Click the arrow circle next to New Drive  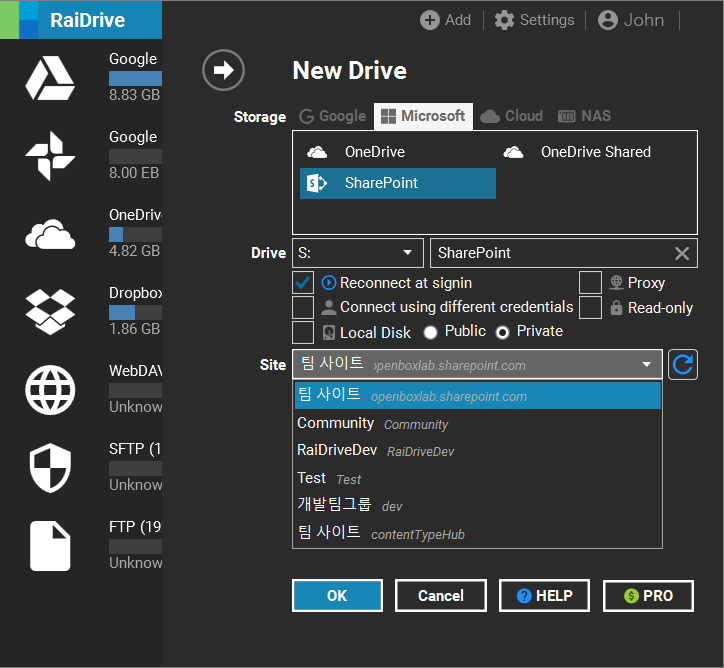[223, 70]
